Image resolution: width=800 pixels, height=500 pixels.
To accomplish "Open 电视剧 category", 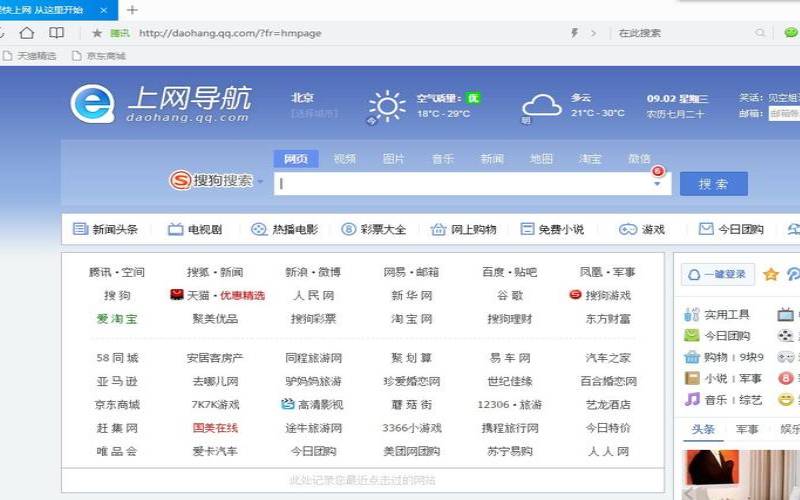I will [x=195, y=229].
